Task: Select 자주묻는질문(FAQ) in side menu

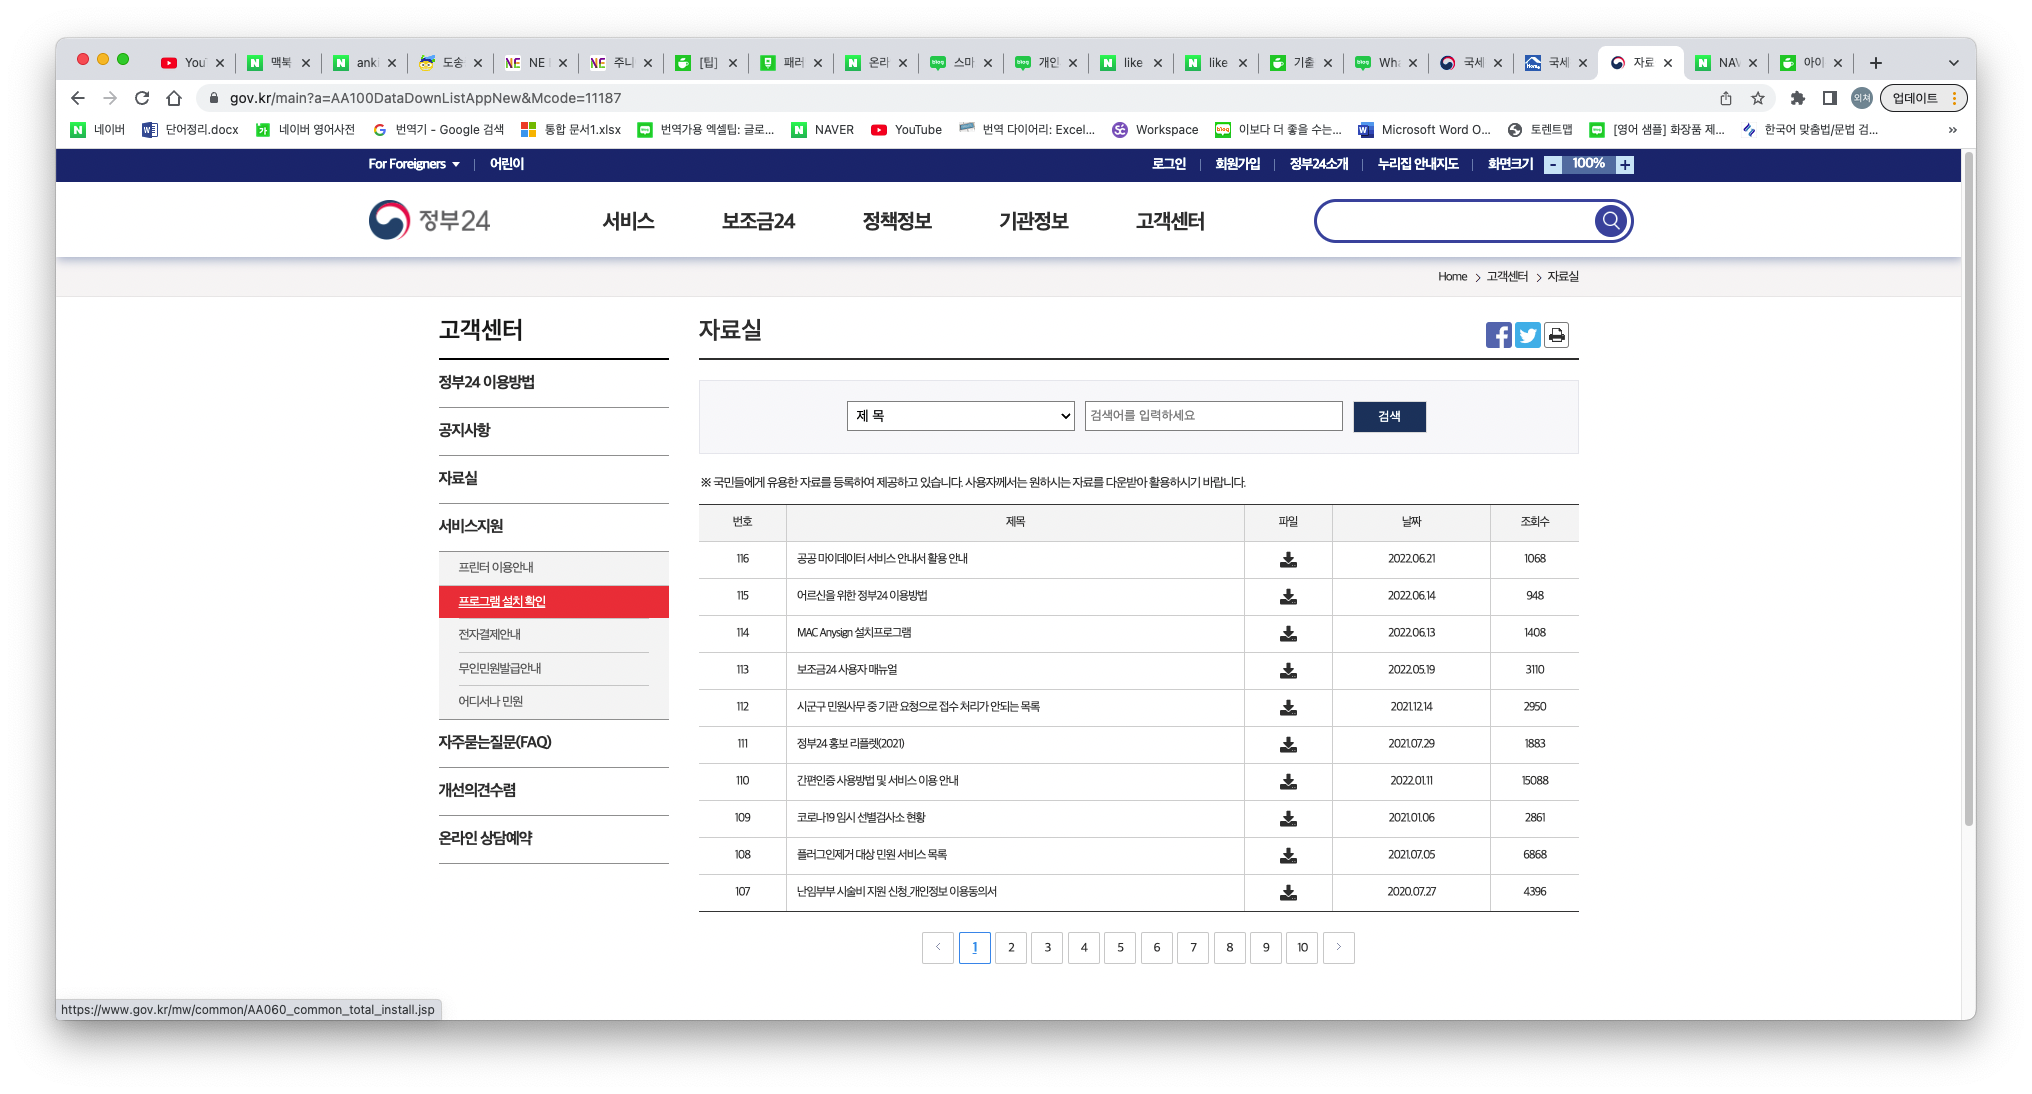Action: click(495, 742)
